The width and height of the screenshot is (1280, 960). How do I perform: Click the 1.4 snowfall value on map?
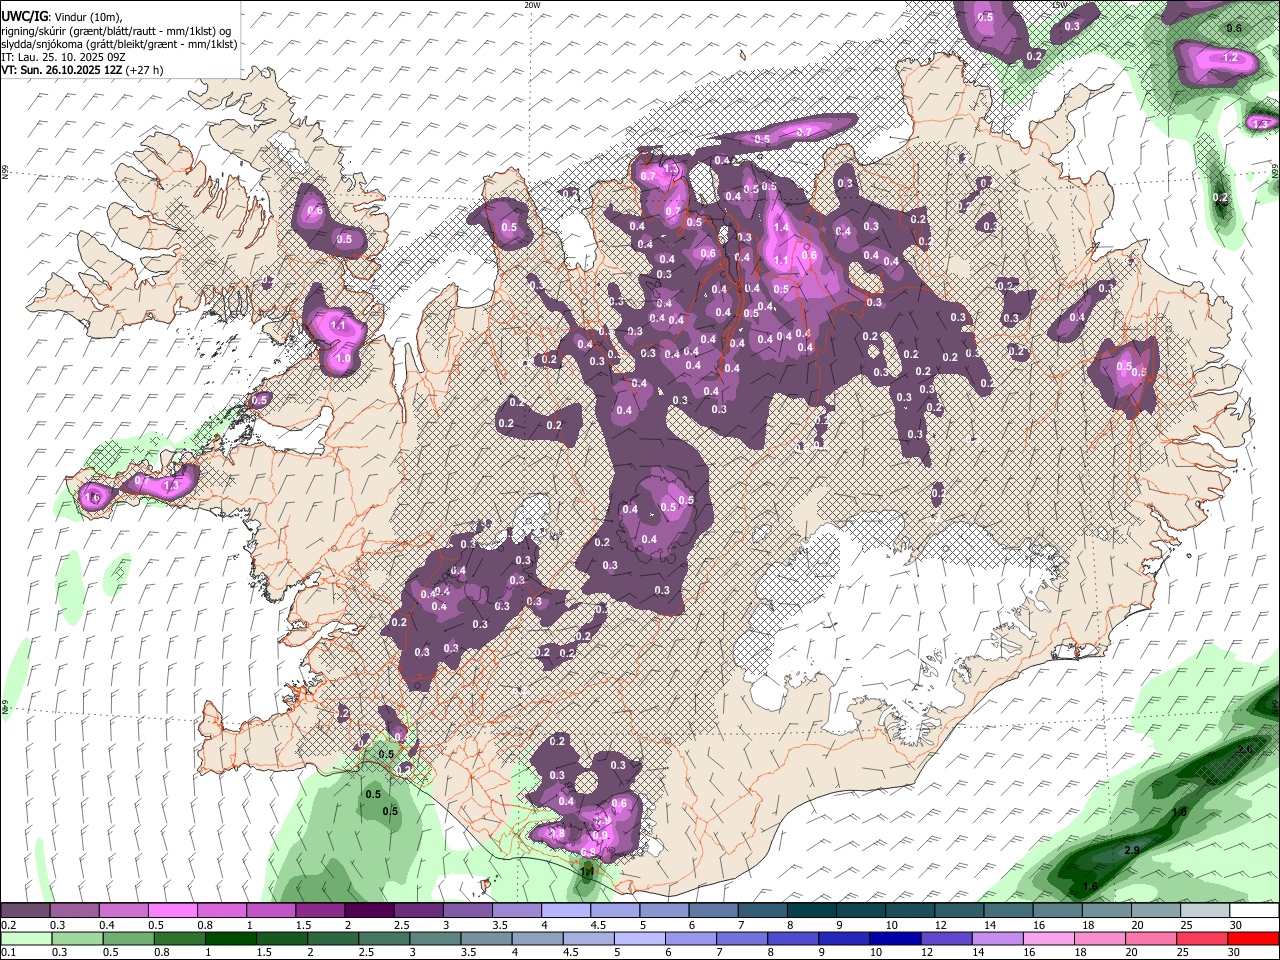(x=781, y=228)
